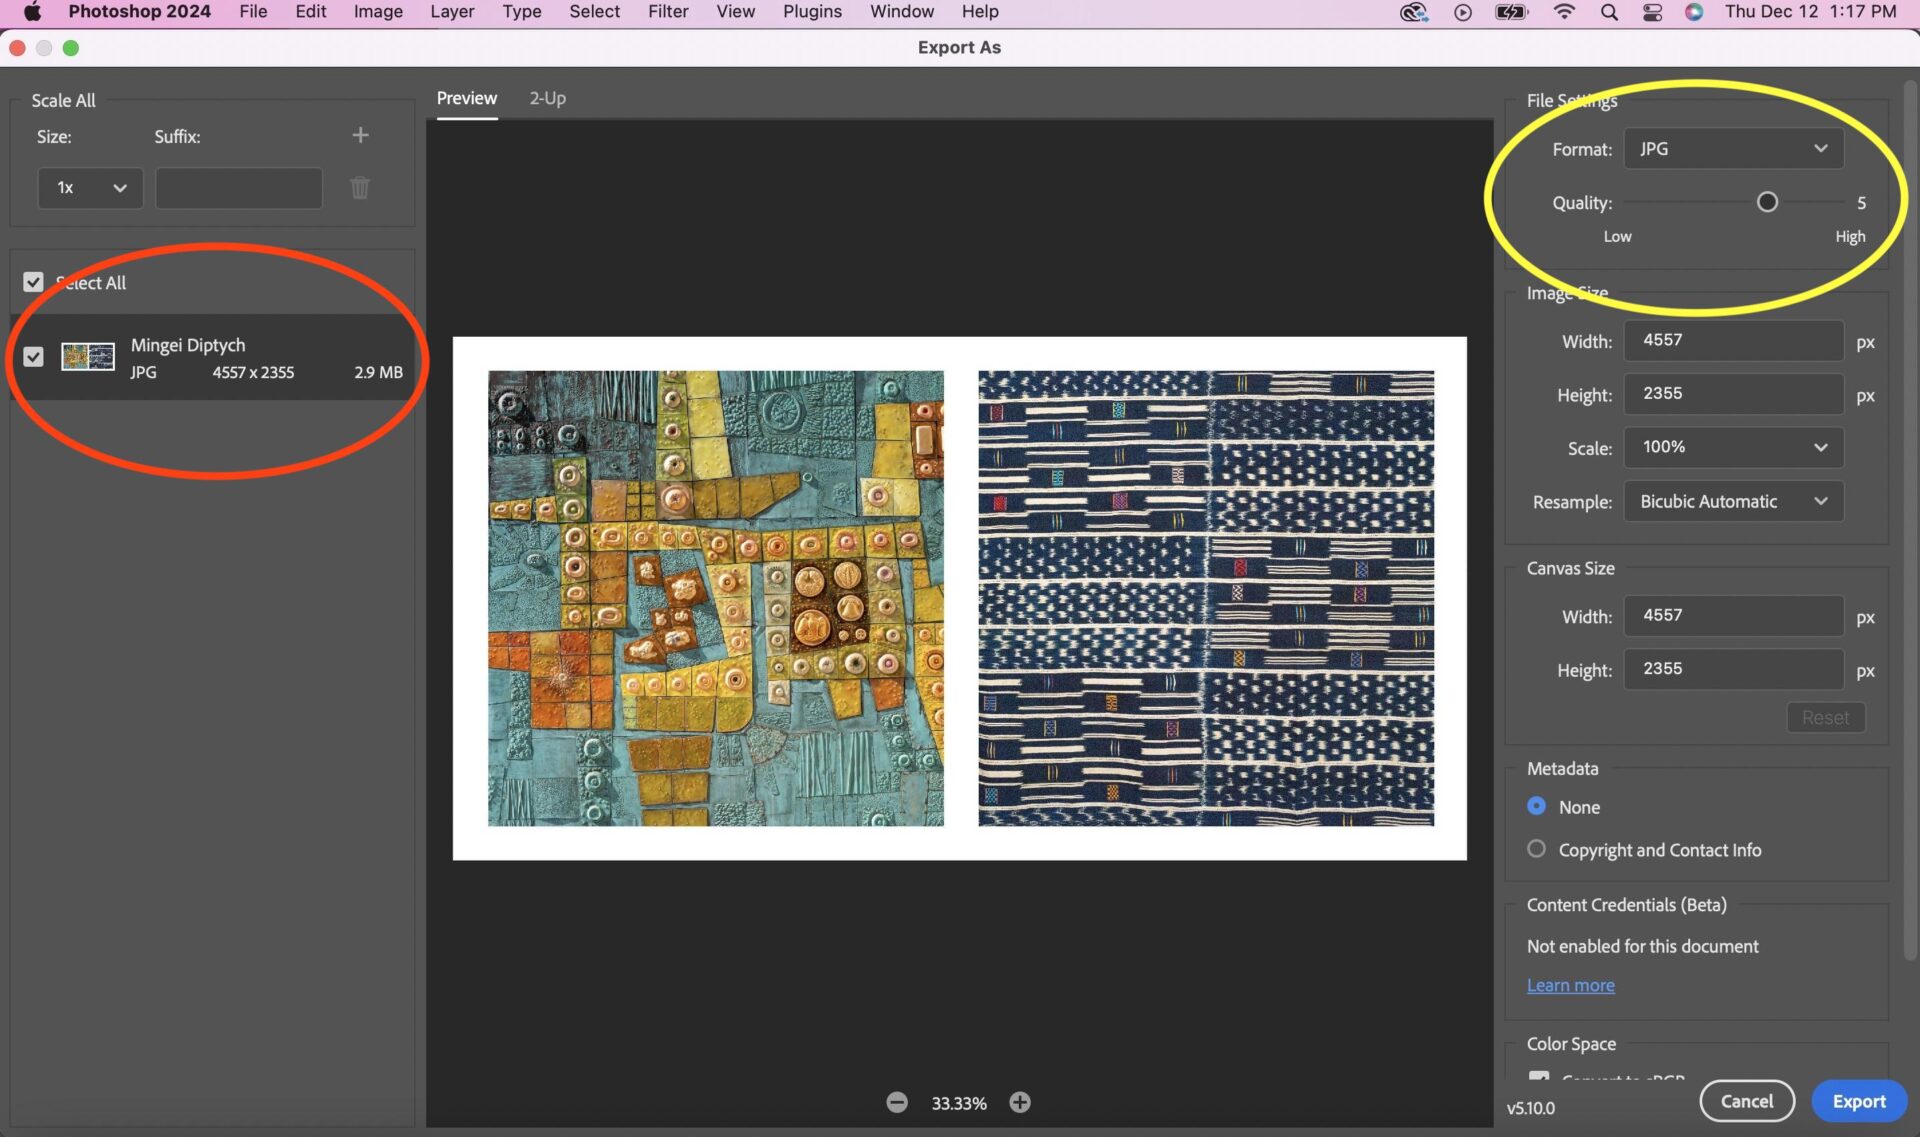This screenshot has height=1137, width=1920.
Task: Open the Window menu
Action: click(901, 12)
